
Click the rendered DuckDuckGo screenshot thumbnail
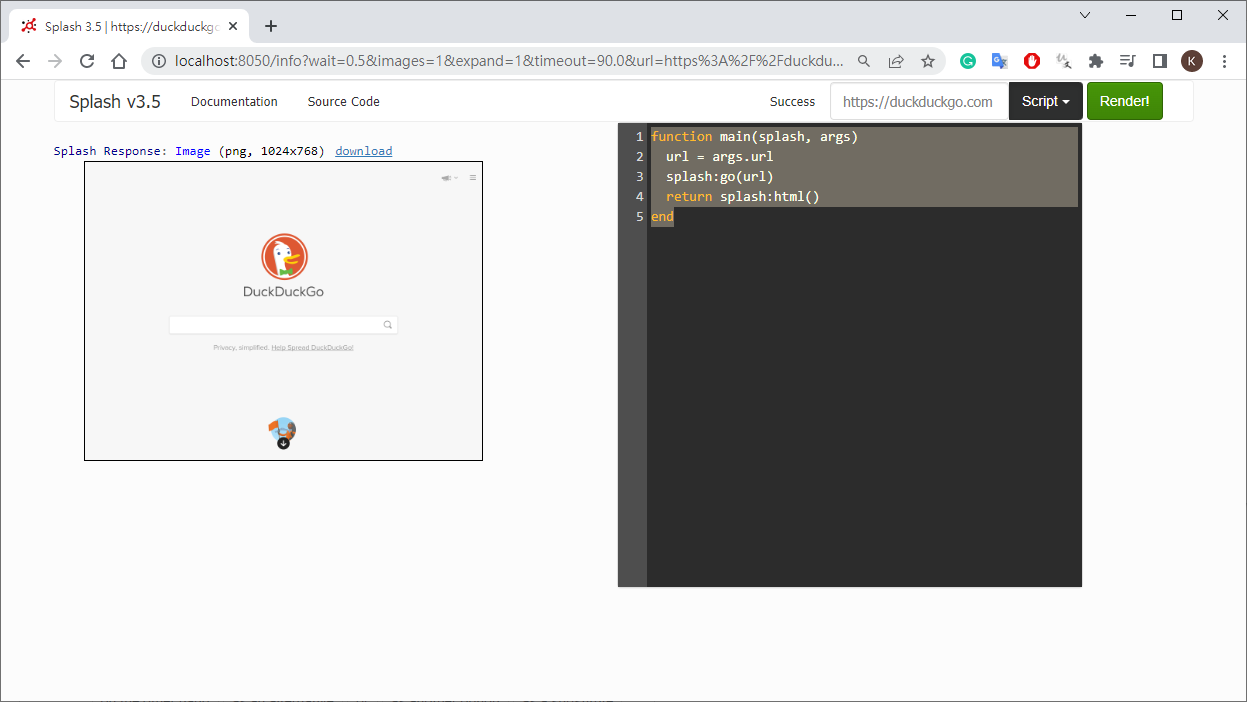pos(283,310)
